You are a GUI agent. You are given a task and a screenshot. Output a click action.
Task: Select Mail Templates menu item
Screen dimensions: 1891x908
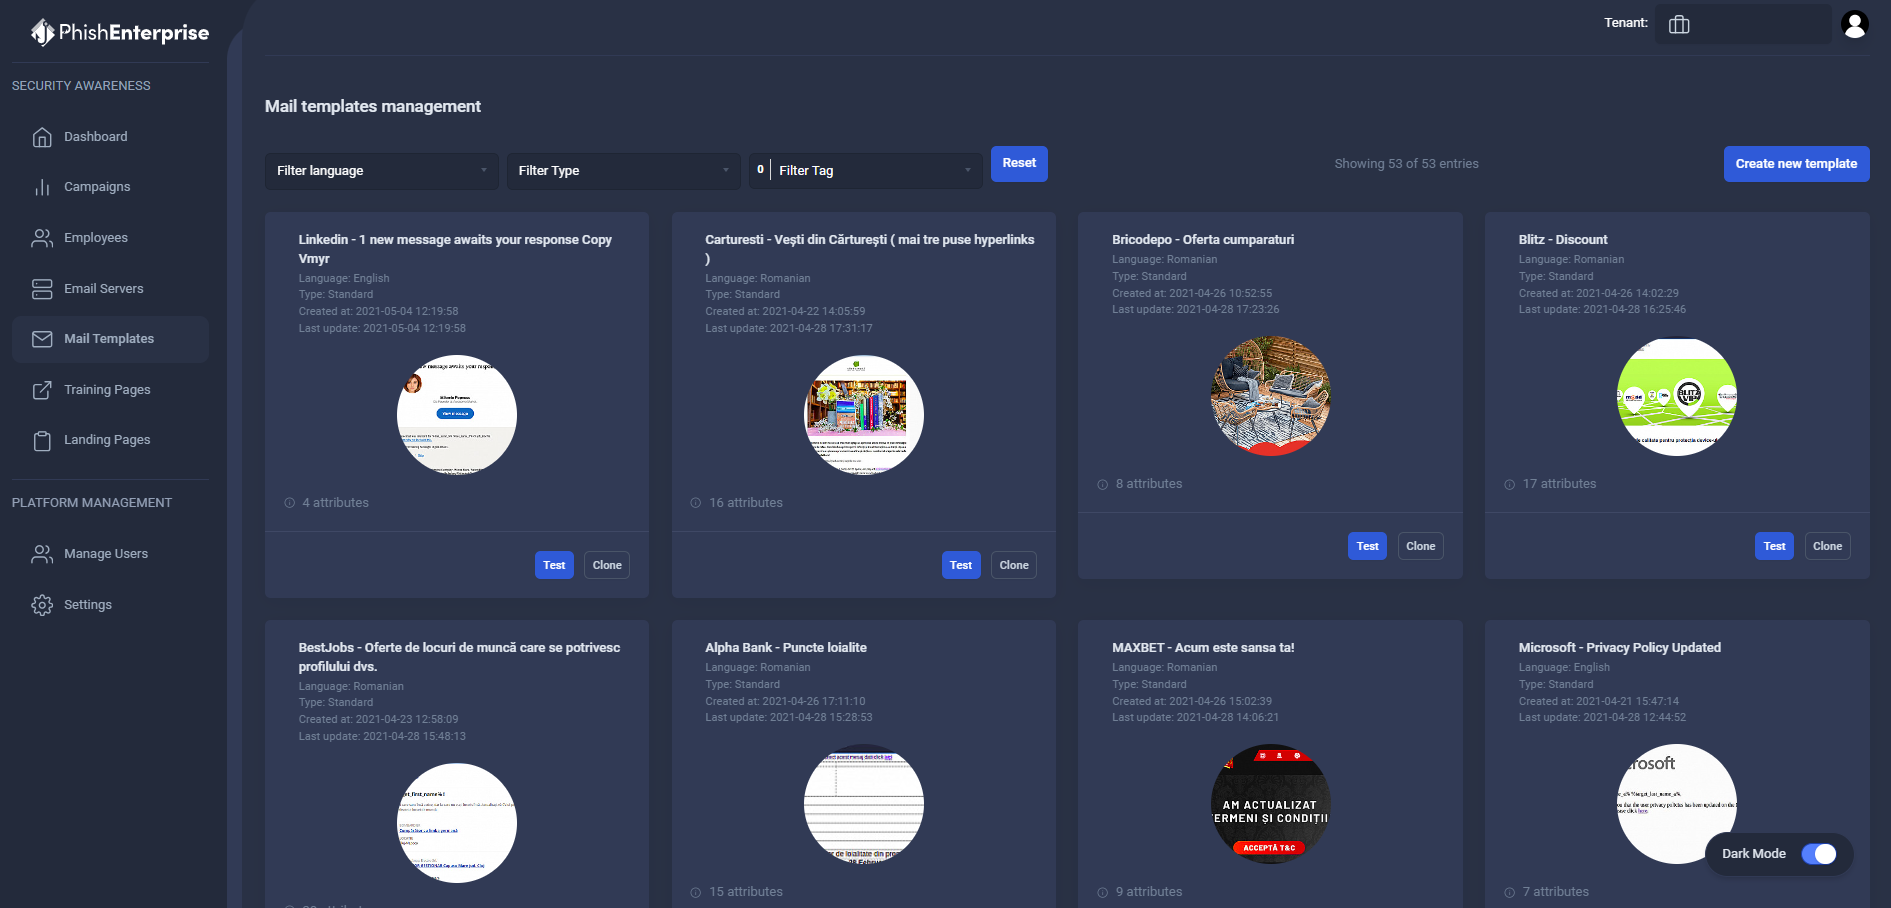point(110,339)
